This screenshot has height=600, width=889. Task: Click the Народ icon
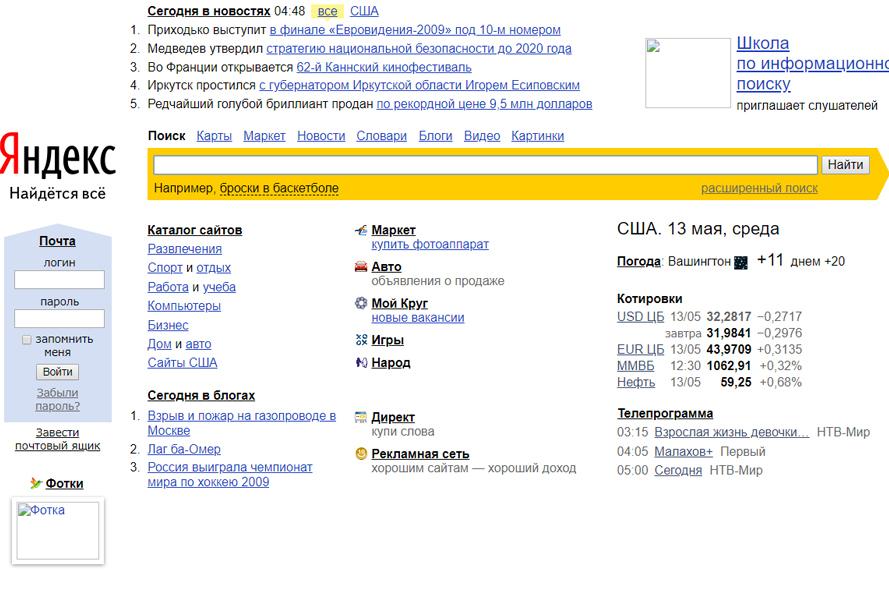361,363
